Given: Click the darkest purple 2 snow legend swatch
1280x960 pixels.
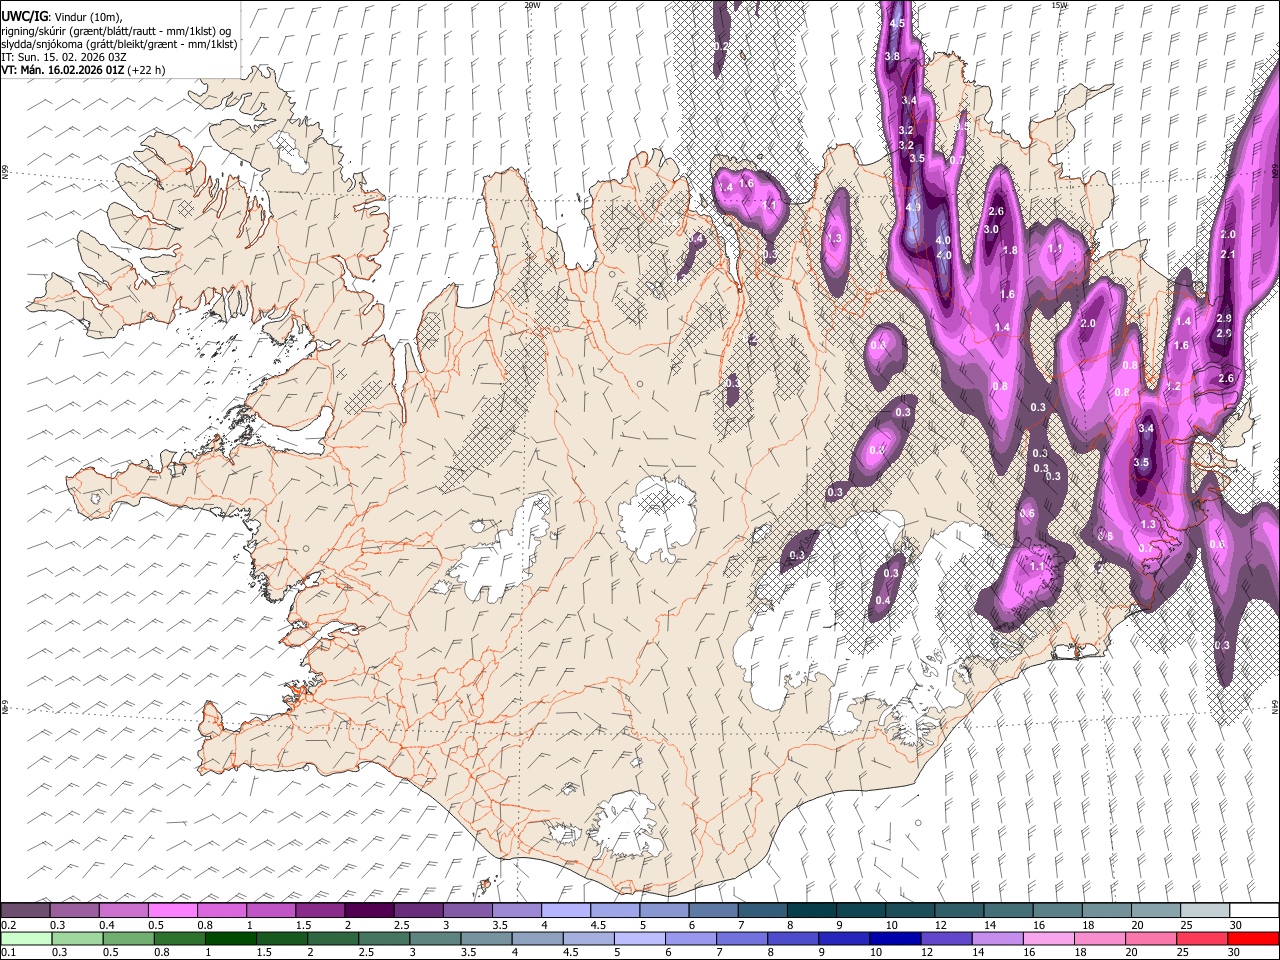Looking at the screenshot, I should pos(369,910).
